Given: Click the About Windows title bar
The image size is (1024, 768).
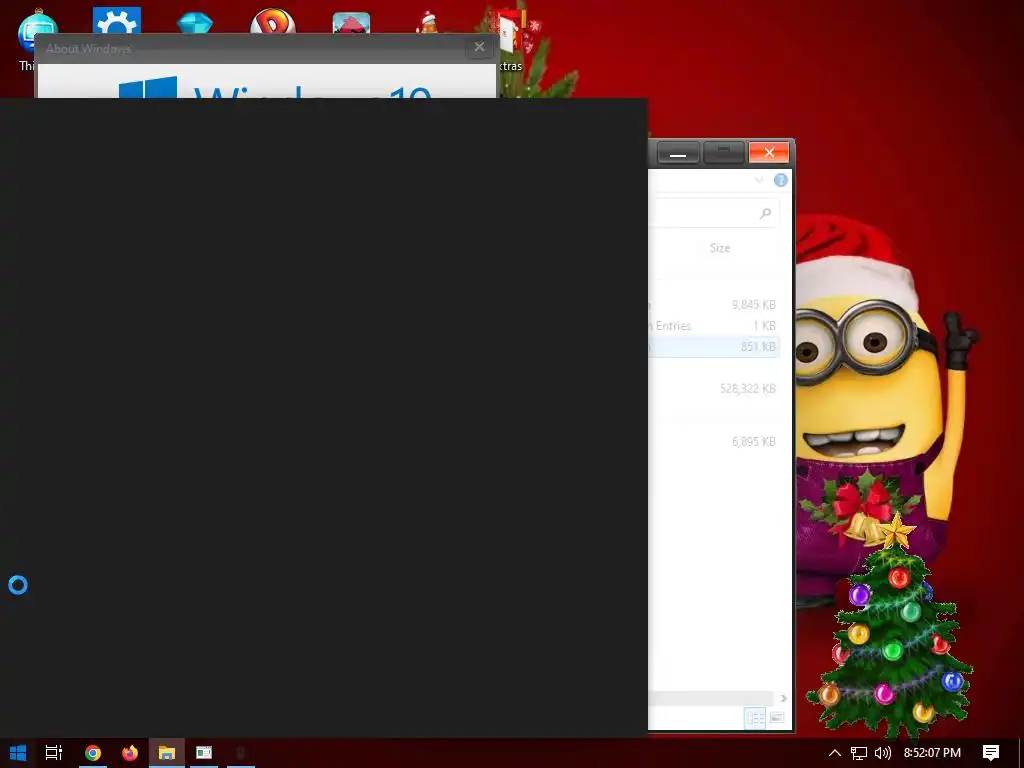Looking at the screenshot, I should click(251, 48).
